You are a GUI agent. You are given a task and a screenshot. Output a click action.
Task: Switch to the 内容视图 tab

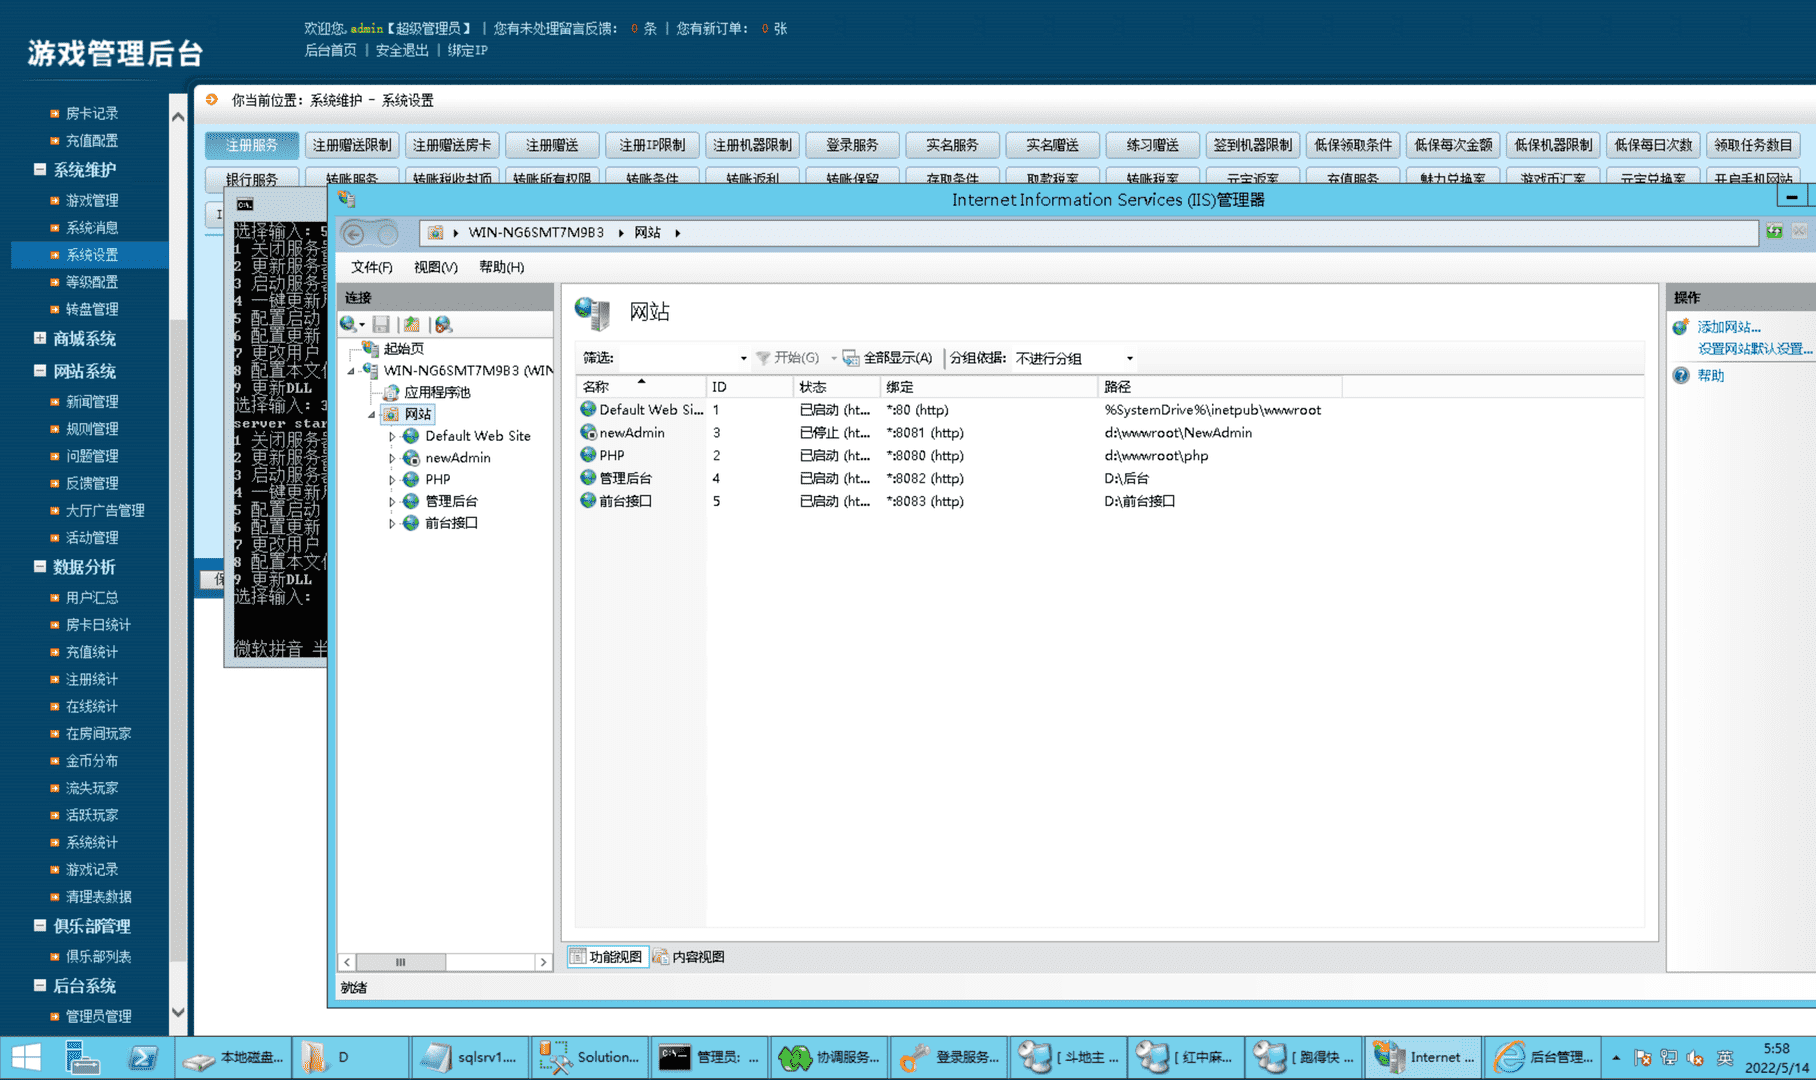[689, 957]
